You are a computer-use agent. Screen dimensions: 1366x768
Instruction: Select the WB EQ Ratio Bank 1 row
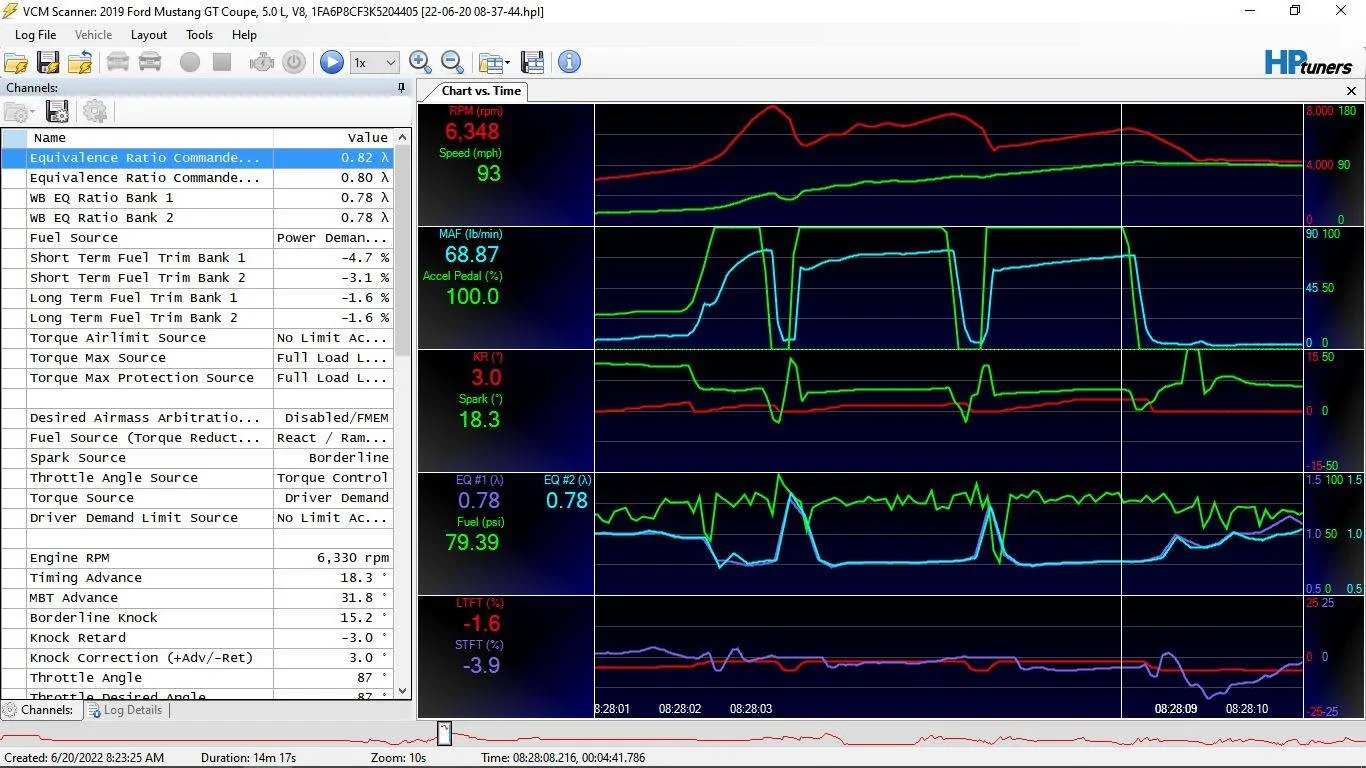[x=197, y=198]
